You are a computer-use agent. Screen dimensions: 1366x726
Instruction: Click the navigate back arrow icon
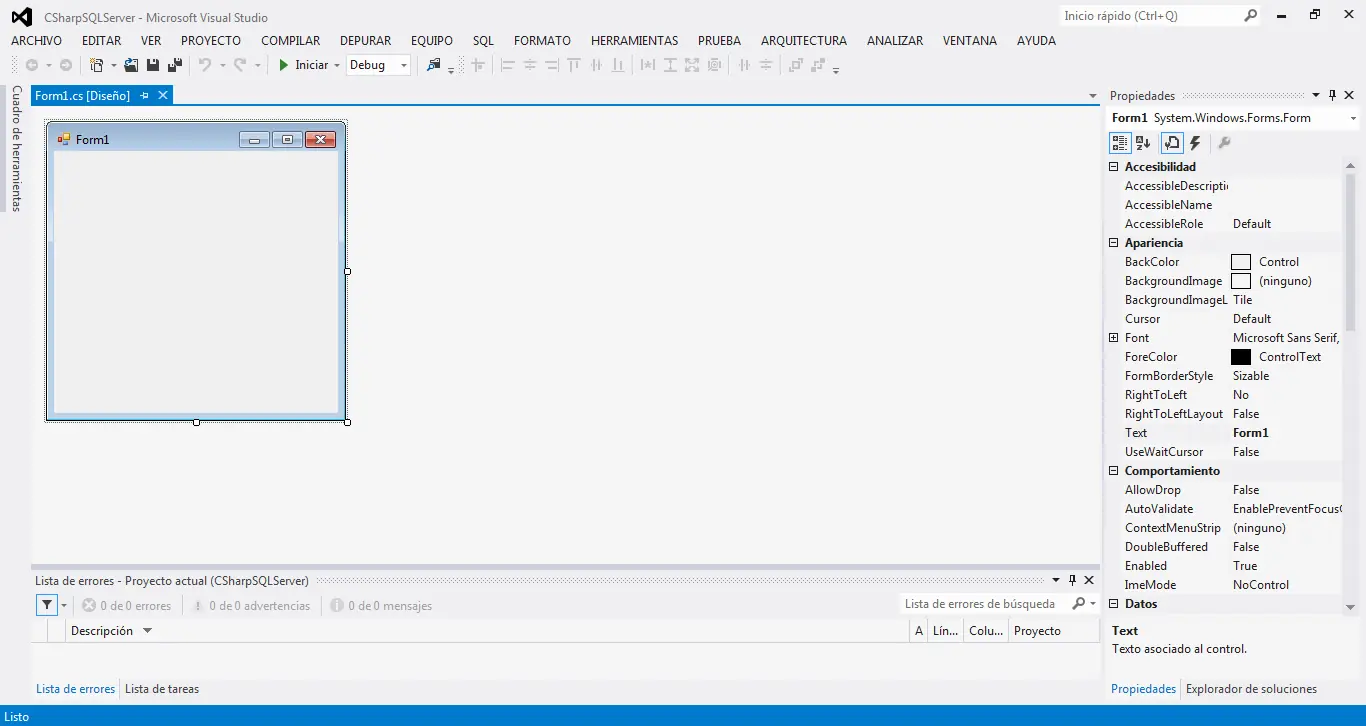pyautogui.click(x=32, y=65)
